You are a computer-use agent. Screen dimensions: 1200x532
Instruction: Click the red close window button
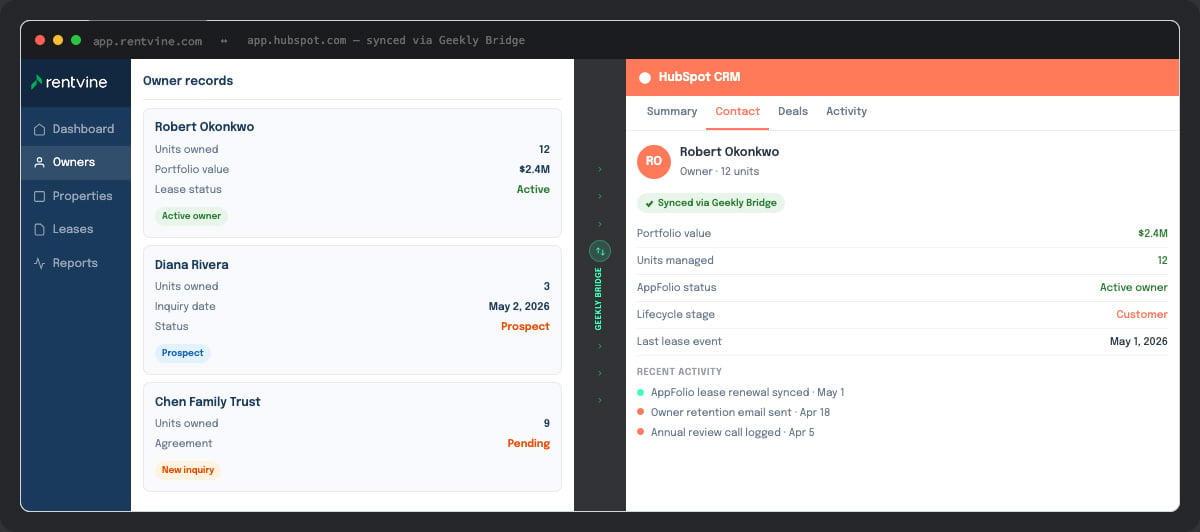click(x=40, y=40)
